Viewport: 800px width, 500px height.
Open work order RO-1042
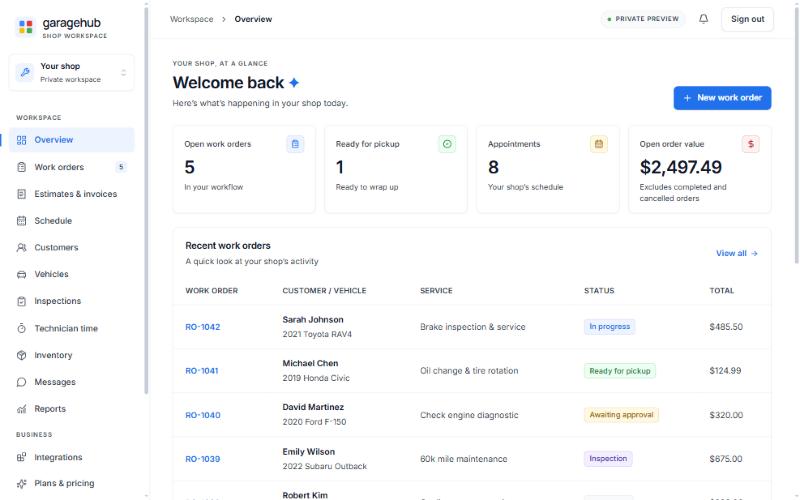click(x=203, y=327)
